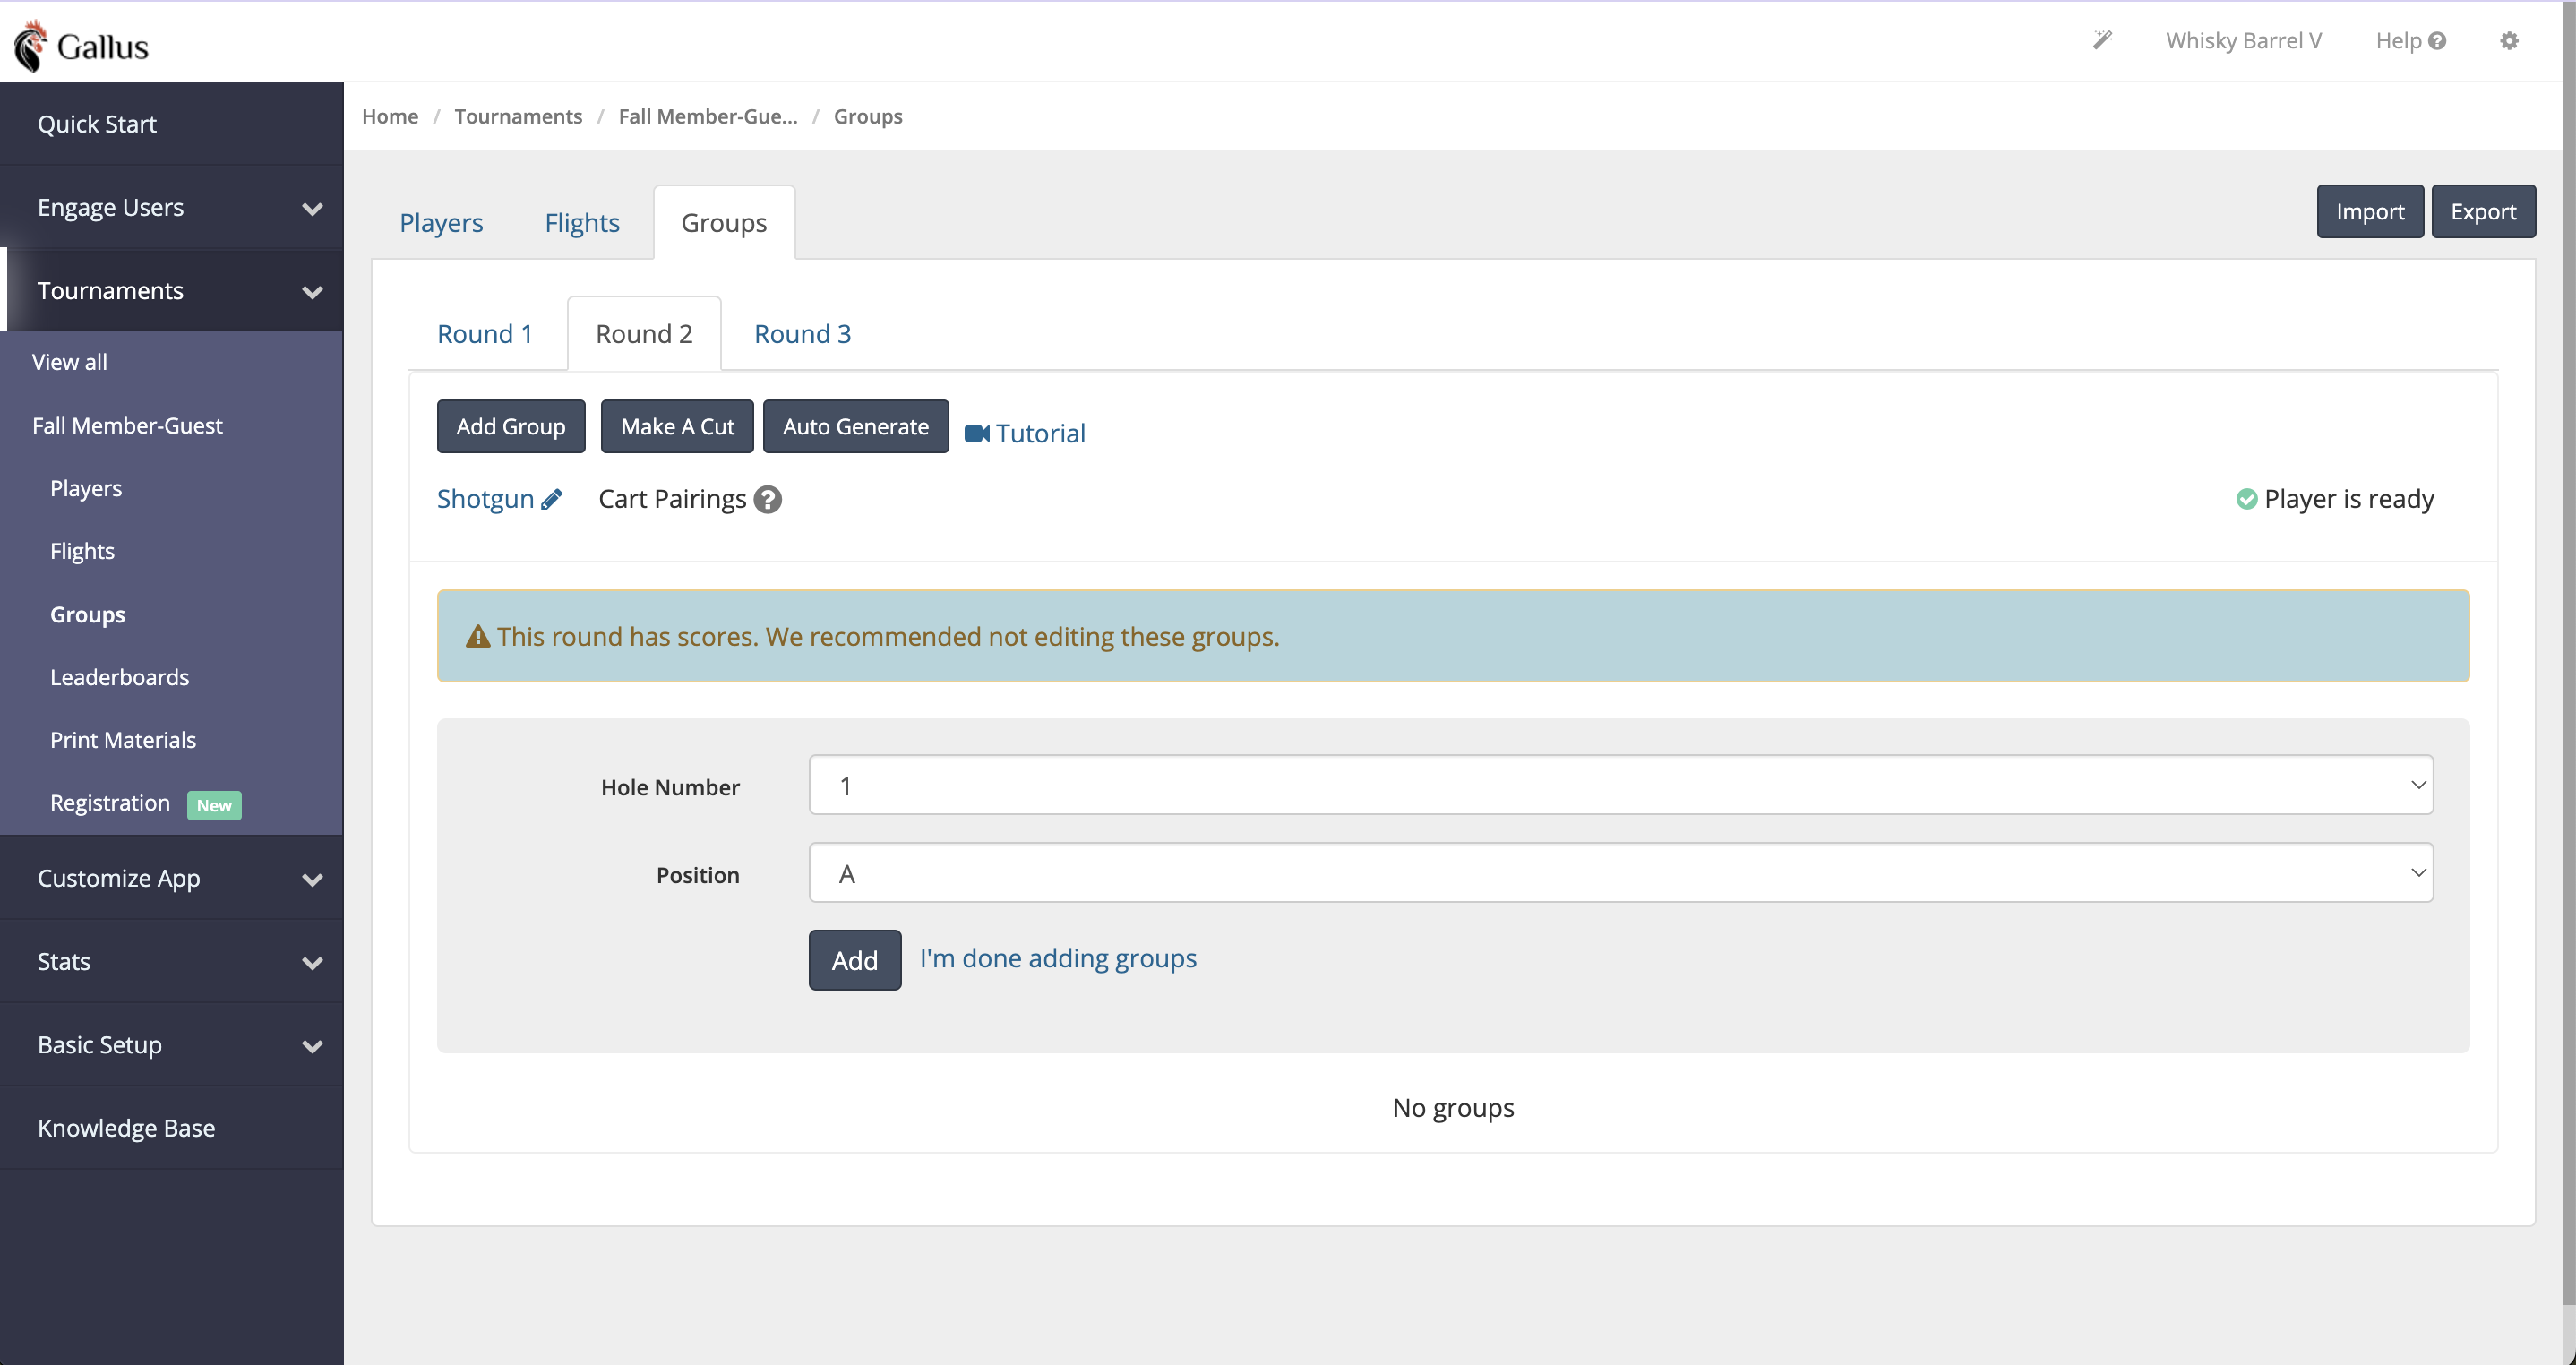Click the warning triangle in the alert
The height and width of the screenshot is (1365, 2576).
pyautogui.click(x=478, y=636)
